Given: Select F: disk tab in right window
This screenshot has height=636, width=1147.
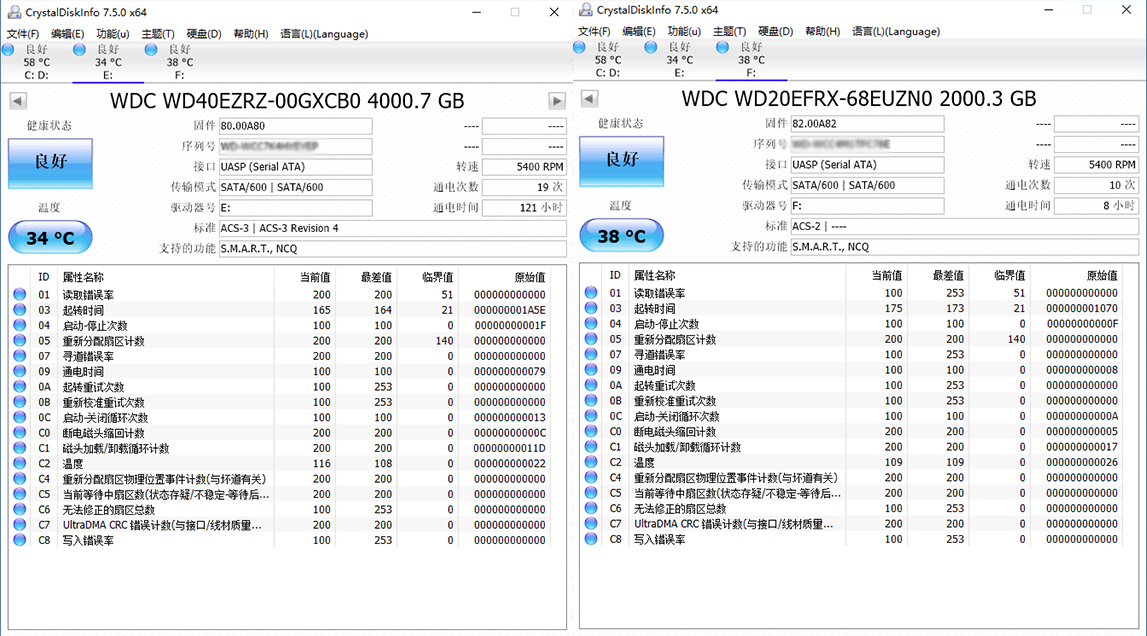Looking at the screenshot, I should [x=751, y=59].
